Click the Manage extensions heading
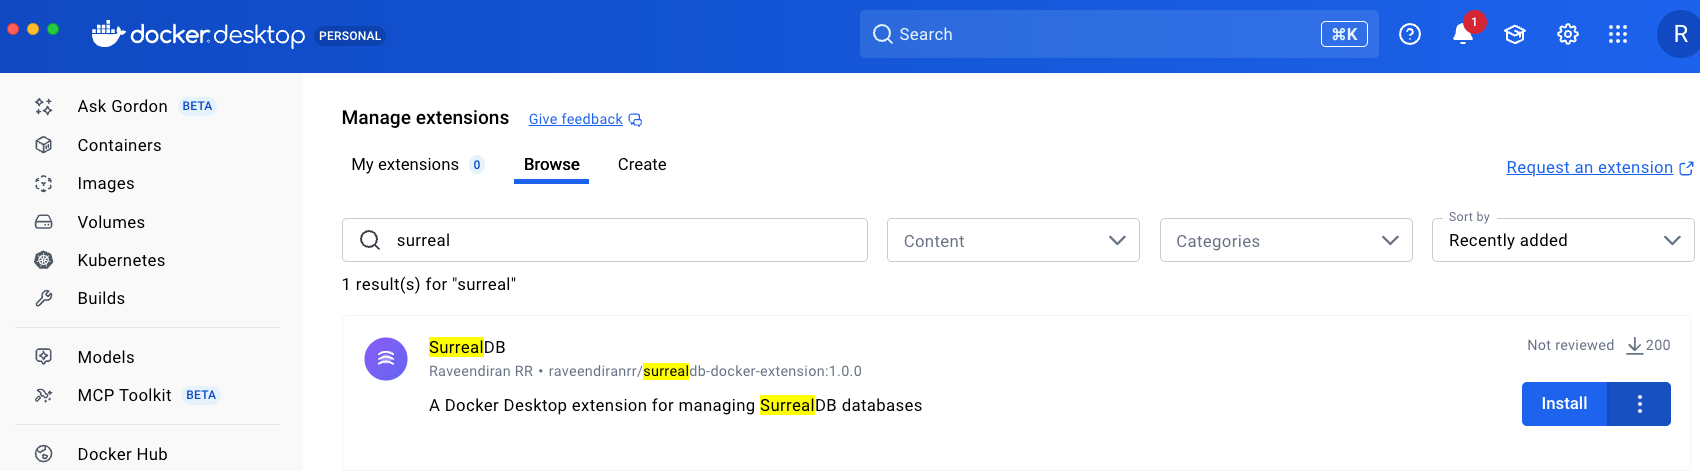The width and height of the screenshot is (1700, 471). [425, 118]
